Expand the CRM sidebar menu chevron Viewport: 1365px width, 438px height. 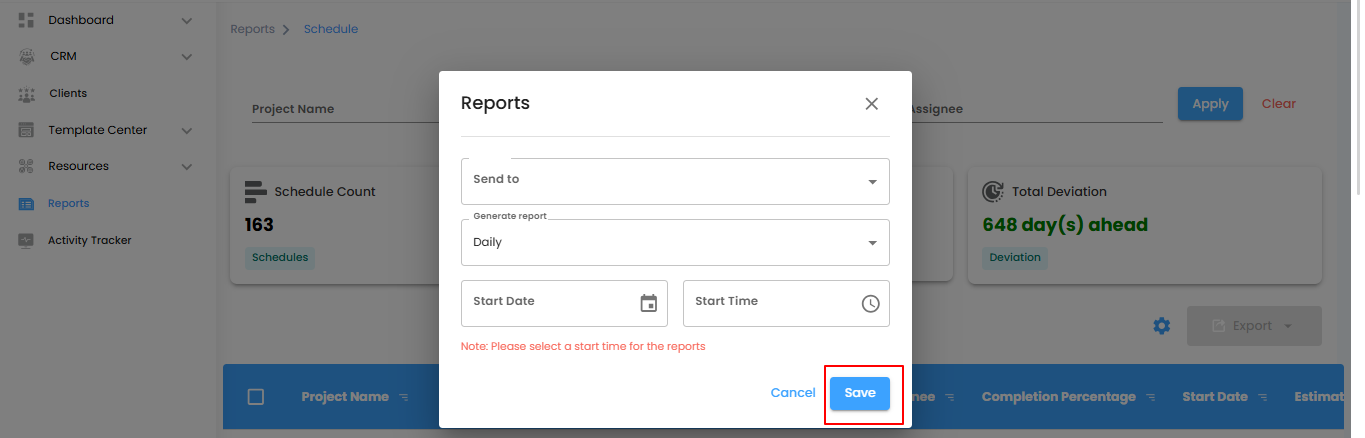coord(186,57)
